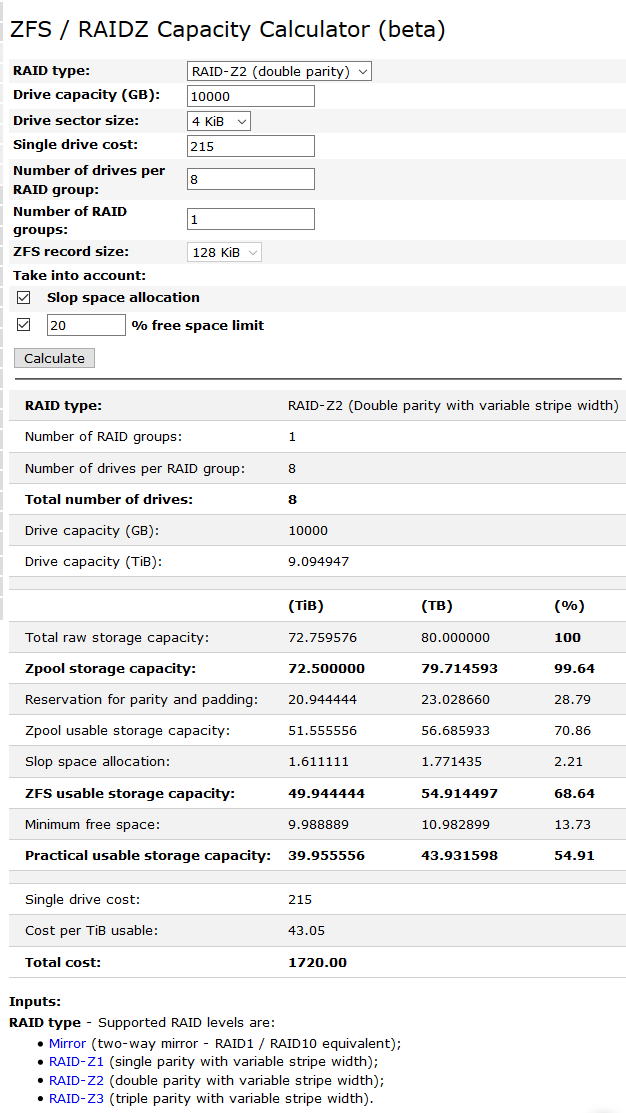This screenshot has height=1113, width=626.
Task: Select the practical usable percentage 54.91
Action: click(574, 855)
